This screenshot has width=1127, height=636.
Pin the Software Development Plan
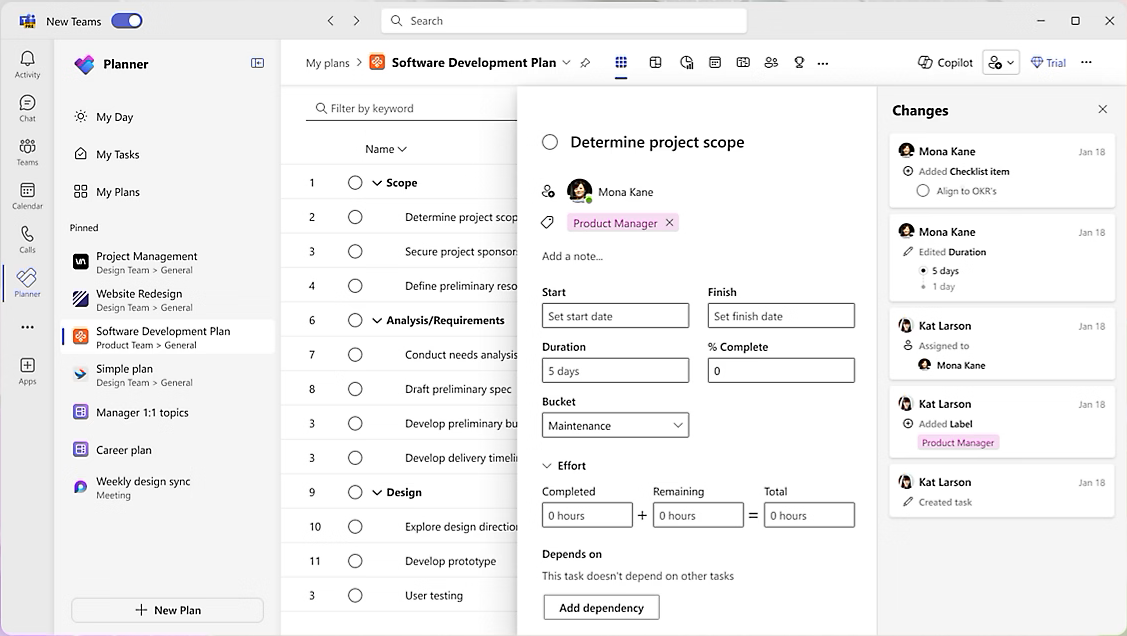click(x=585, y=63)
